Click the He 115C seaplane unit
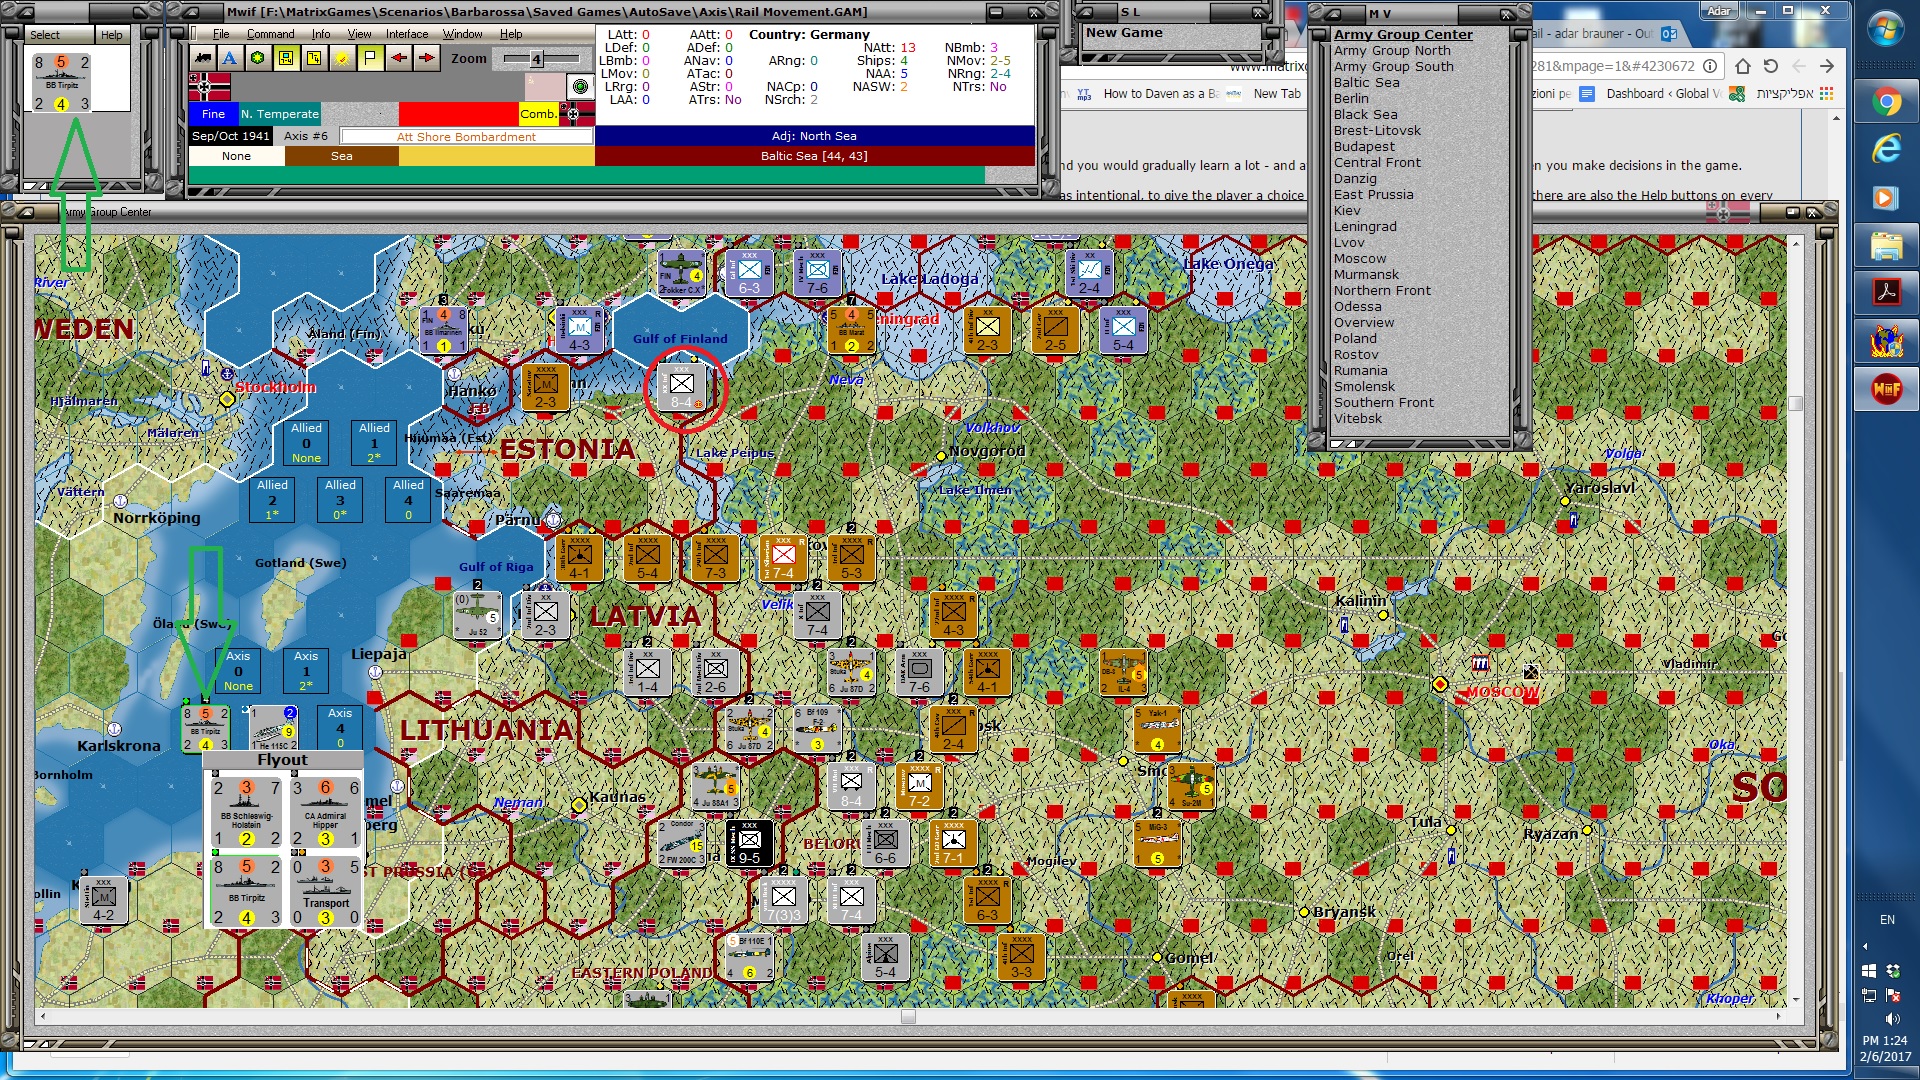This screenshot has height=1080, width=1920. tap(273, 728)
